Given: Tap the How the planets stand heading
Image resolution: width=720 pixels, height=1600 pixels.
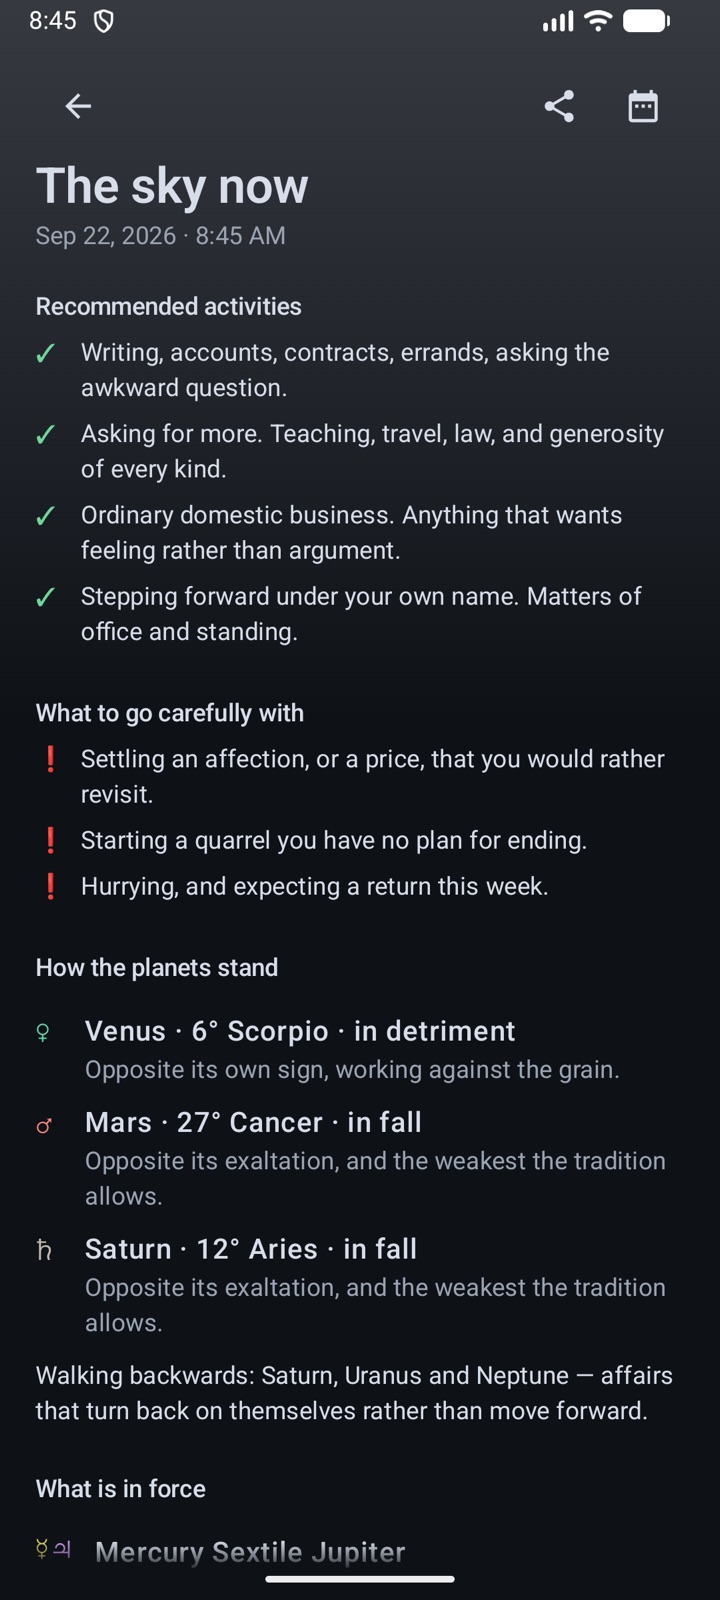Looking at the screenshot, I should pyautogui.click(x=157, y=968).
